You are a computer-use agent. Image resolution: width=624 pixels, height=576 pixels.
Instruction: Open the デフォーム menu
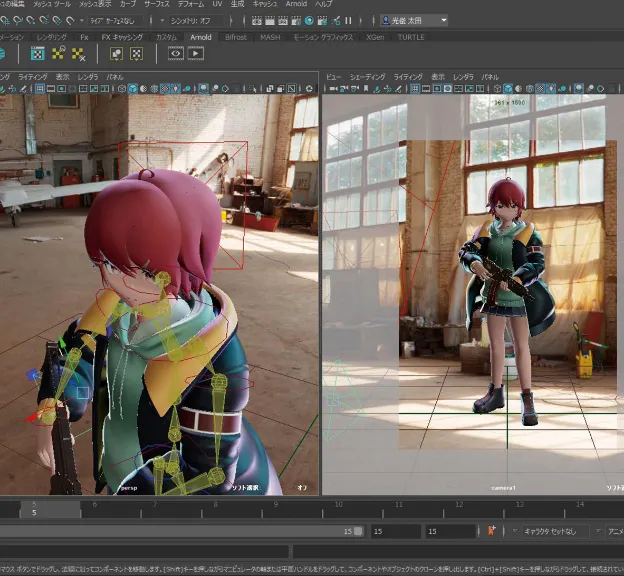click(x=191, y=4)
